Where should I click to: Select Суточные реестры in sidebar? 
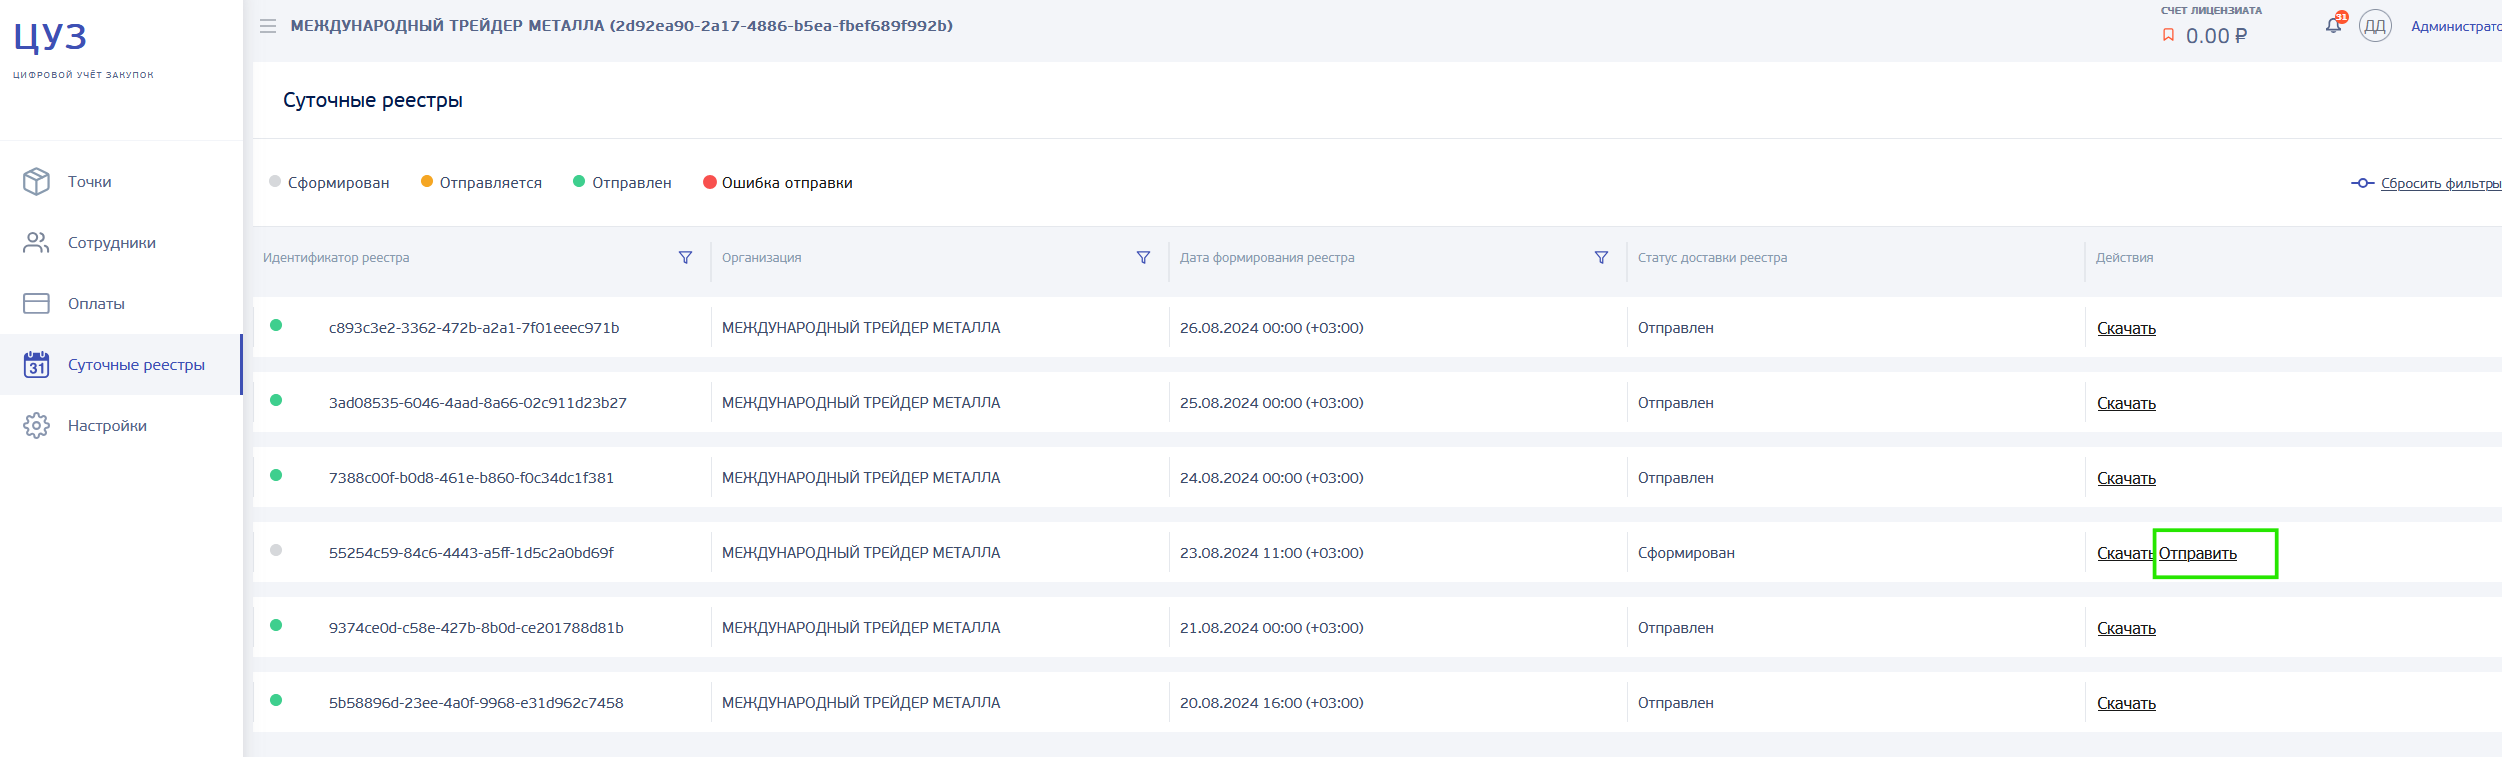pos(121,364)
